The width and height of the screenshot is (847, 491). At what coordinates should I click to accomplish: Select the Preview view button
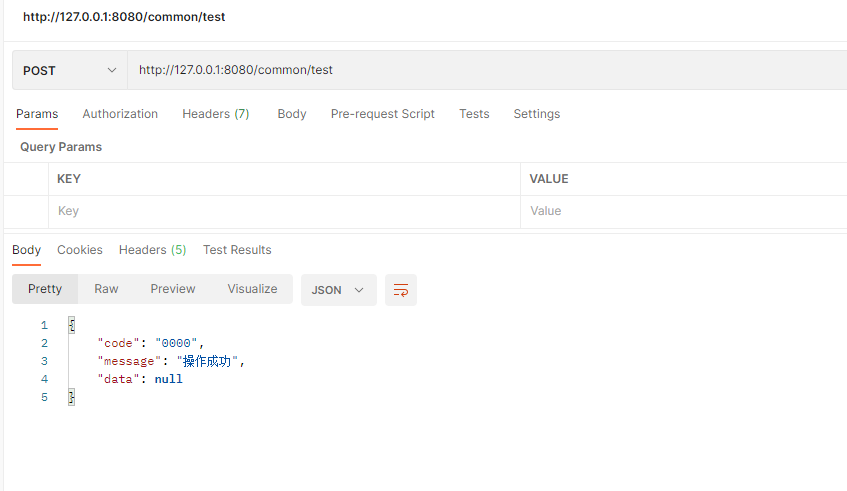173,289
